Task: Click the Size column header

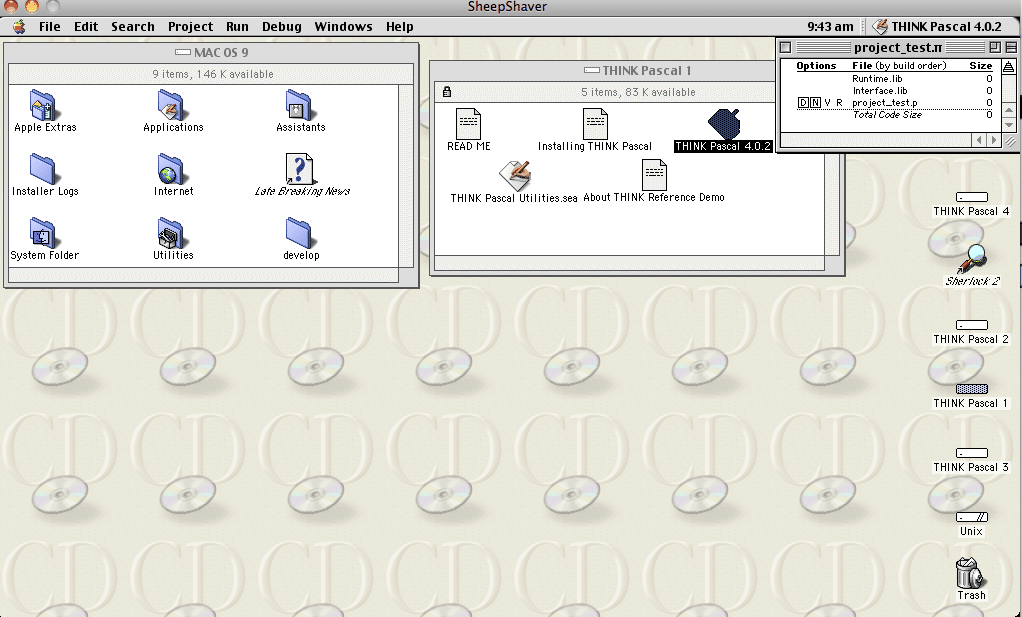Action: (980, 66)
